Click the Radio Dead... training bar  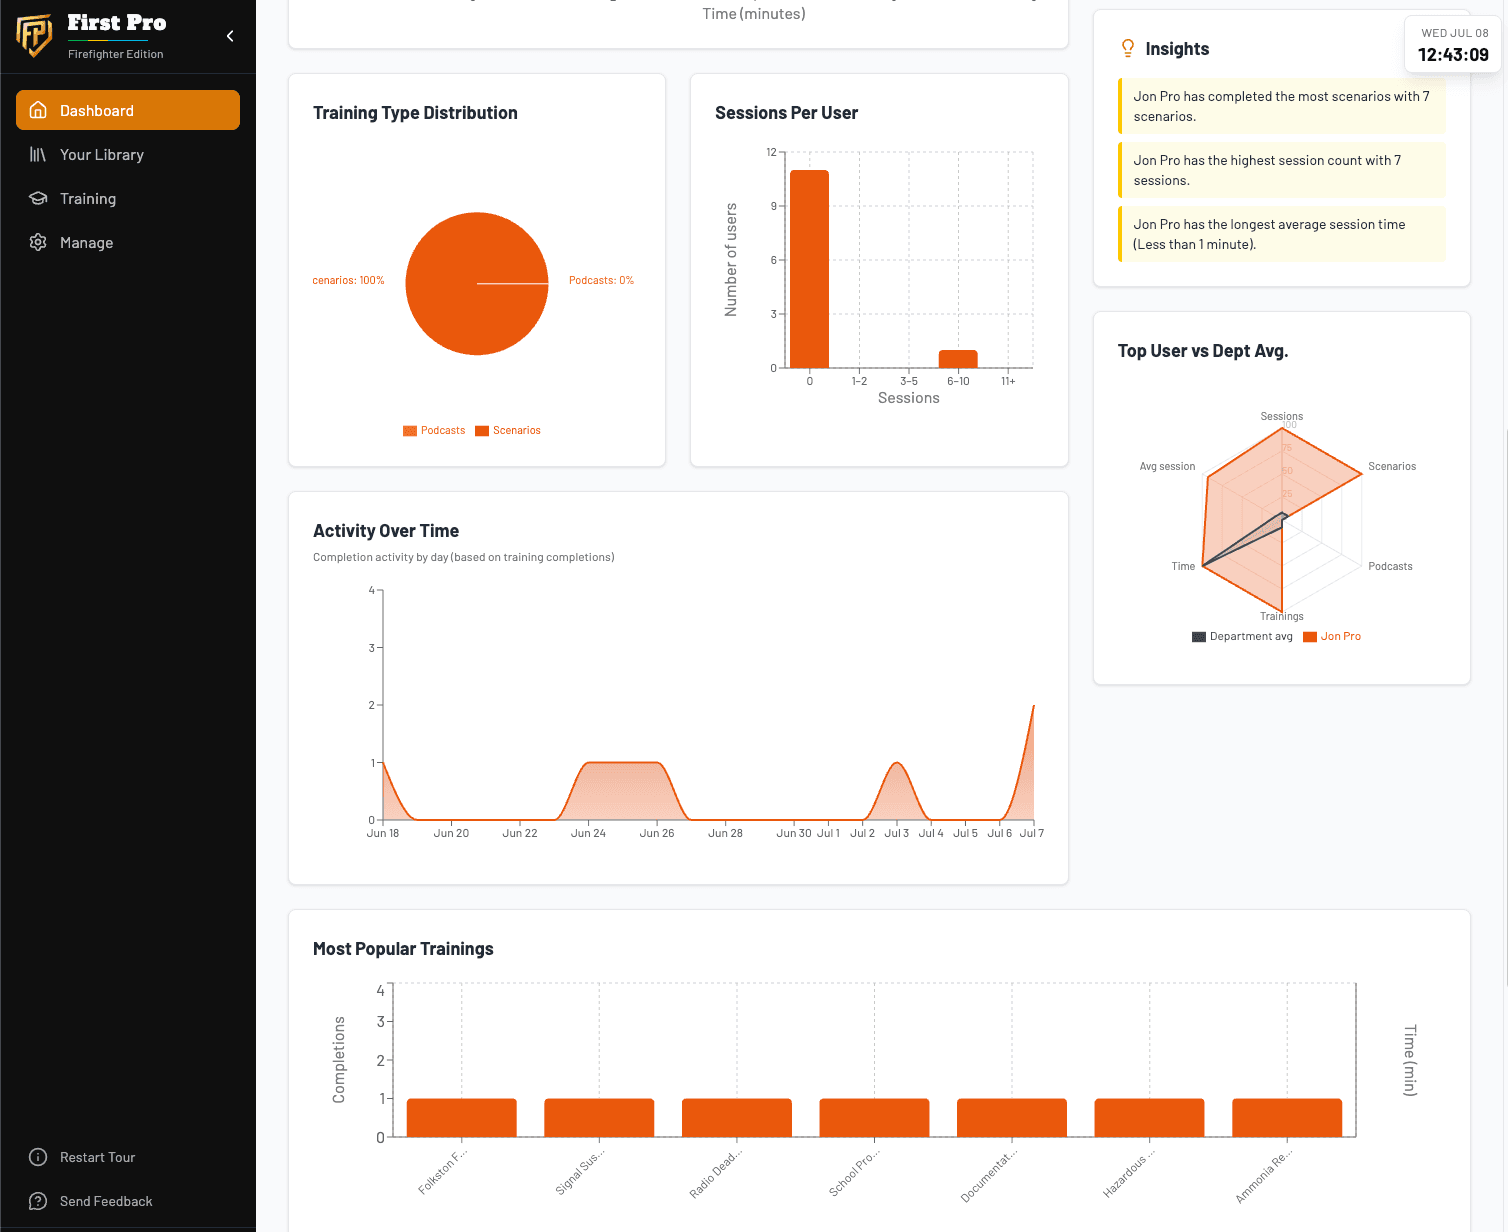pos(737,1118)
